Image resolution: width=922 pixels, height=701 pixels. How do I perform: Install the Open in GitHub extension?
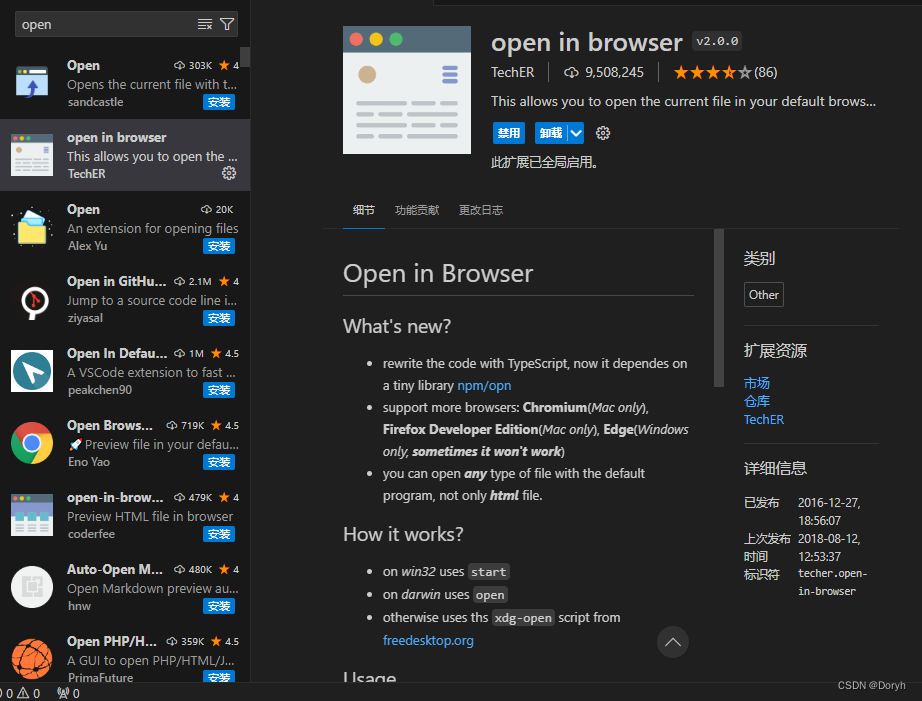(x=219, y=318)
